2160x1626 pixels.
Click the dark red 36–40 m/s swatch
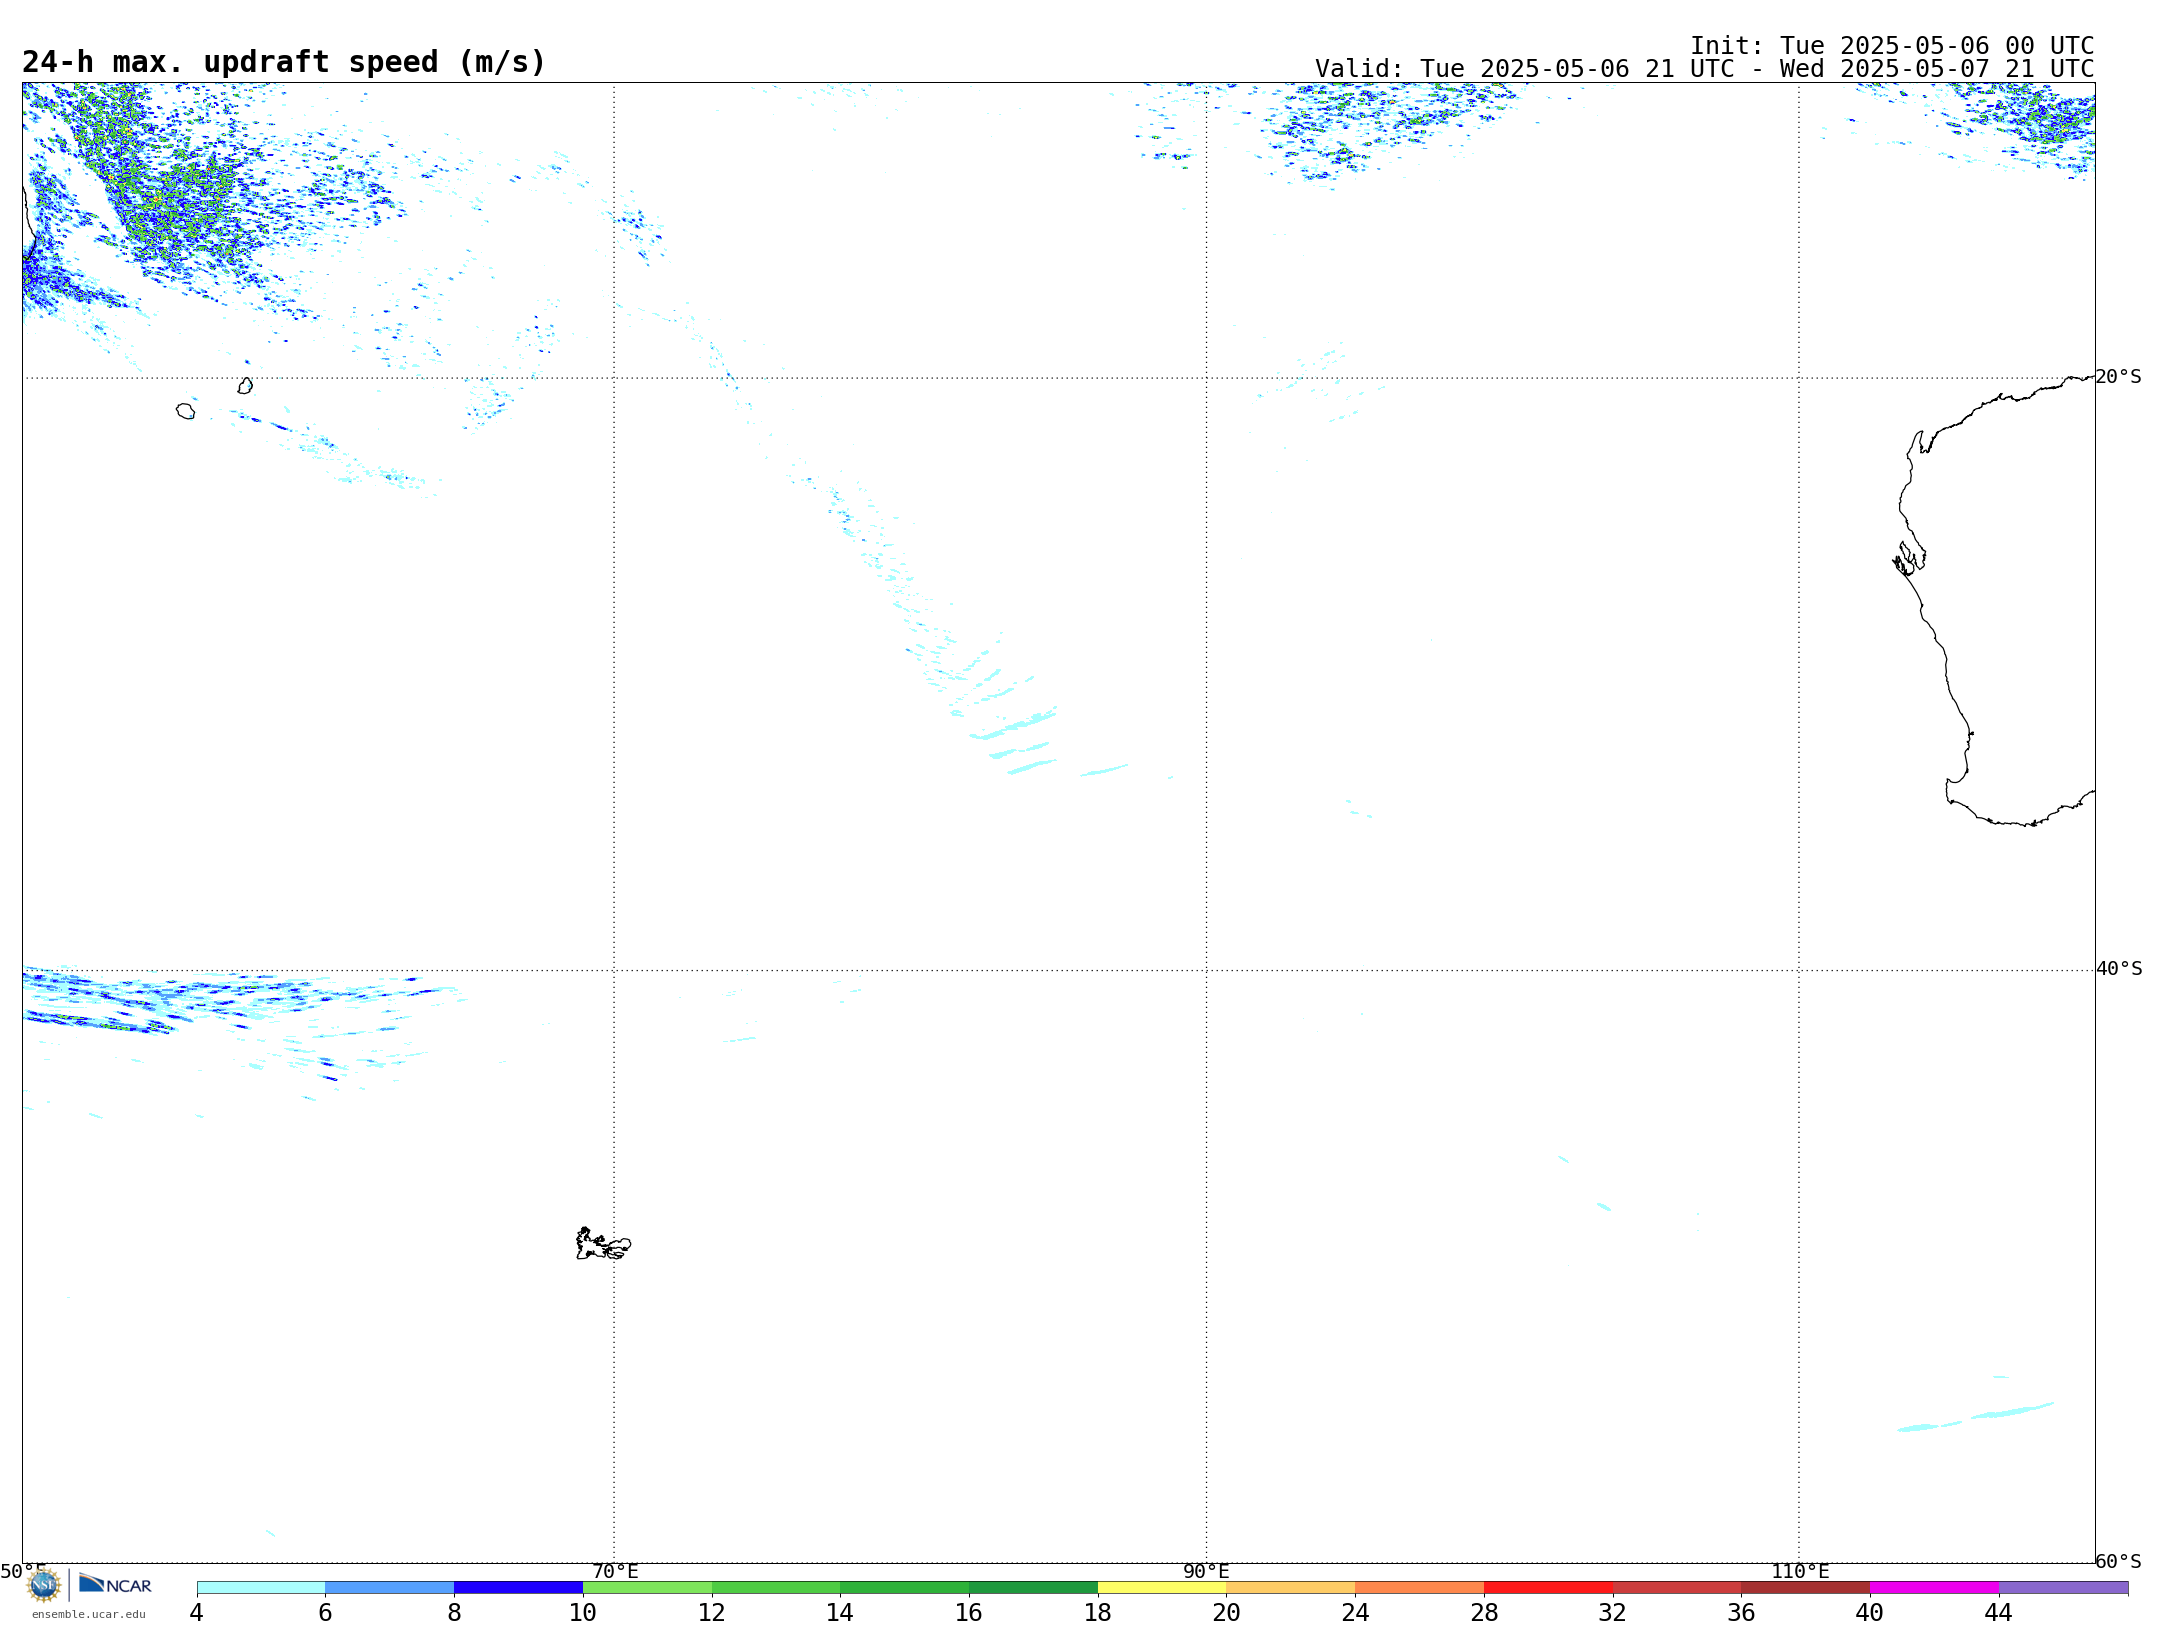point(1805,1588)
